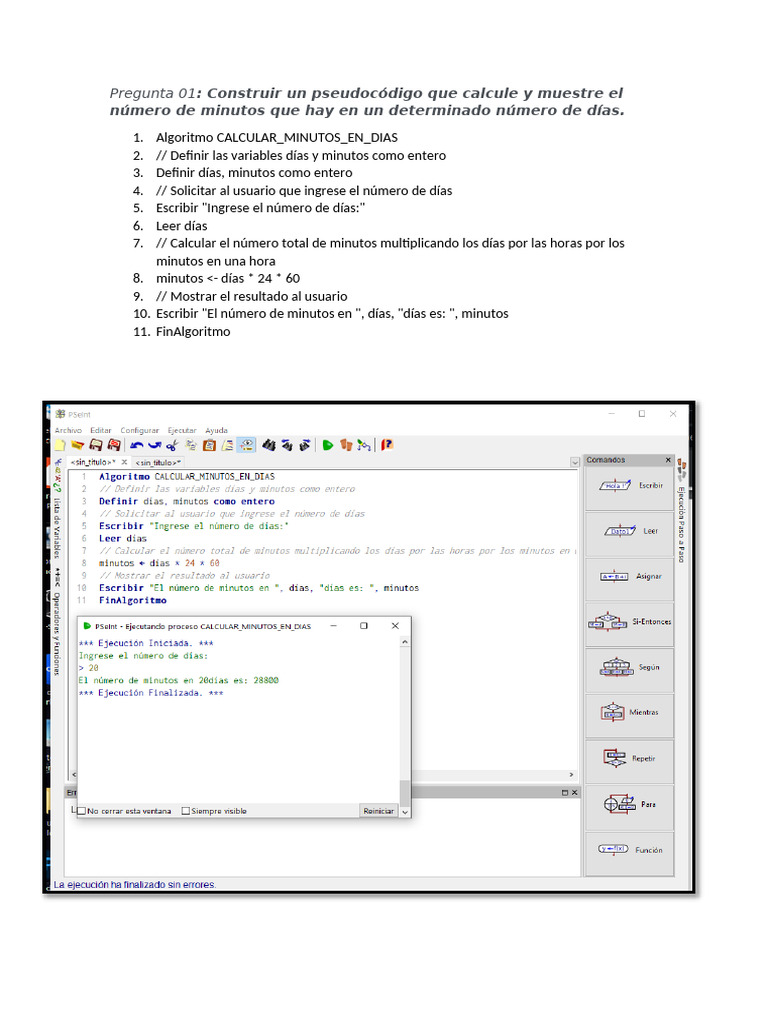This screenshot has height=1024, width=768.
Task: Insert the Para command
Action: tap(630, 804)
